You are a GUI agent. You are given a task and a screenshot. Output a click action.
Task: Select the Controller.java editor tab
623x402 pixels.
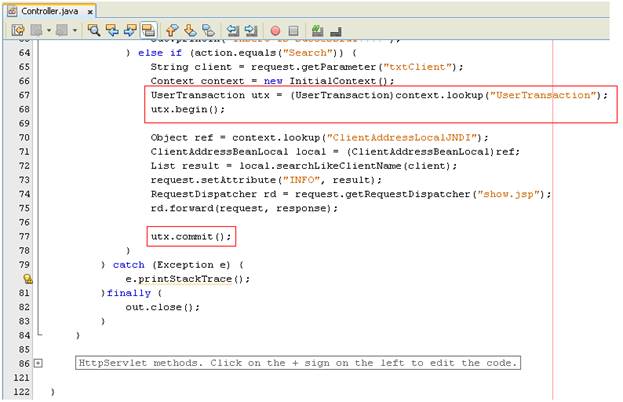coord(51,11)
